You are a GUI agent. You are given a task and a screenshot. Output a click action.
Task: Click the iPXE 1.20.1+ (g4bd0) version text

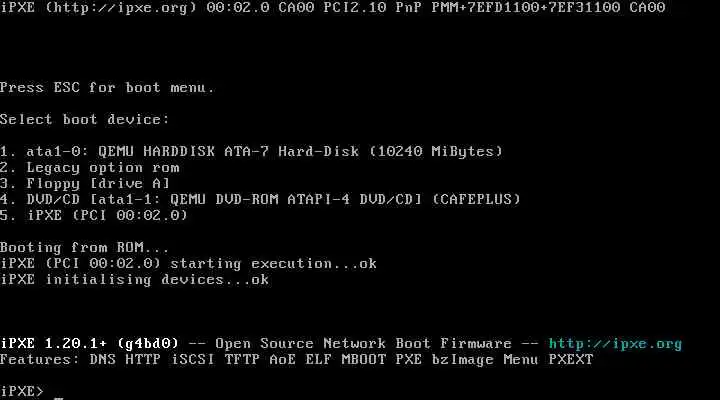(x=90, y=344)
